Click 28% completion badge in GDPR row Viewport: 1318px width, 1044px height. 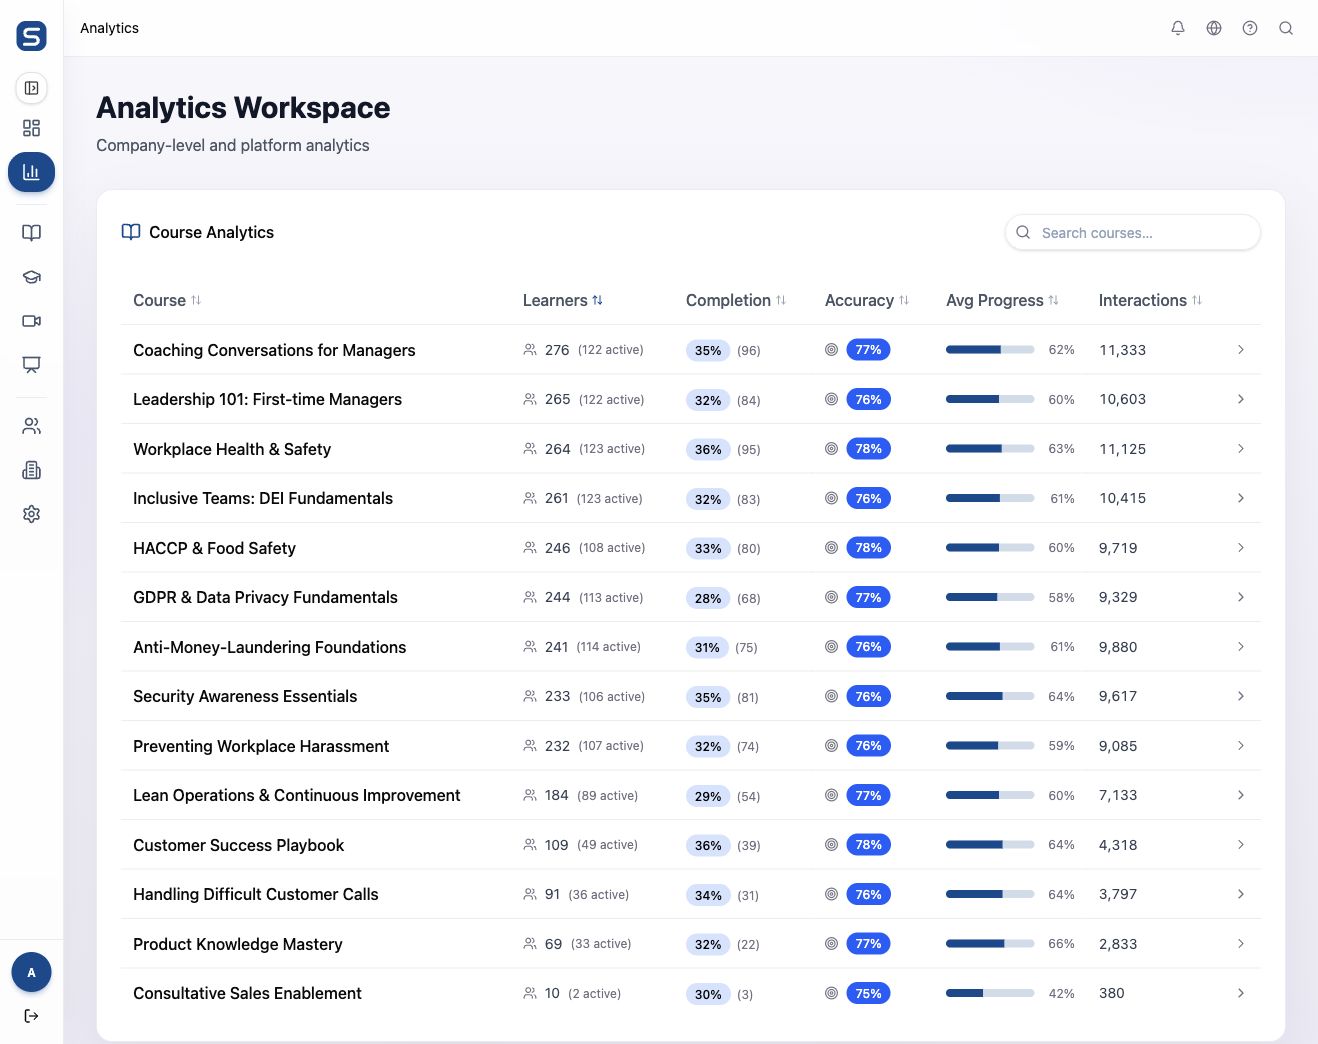pyautogui.click(x=708, y=598)
